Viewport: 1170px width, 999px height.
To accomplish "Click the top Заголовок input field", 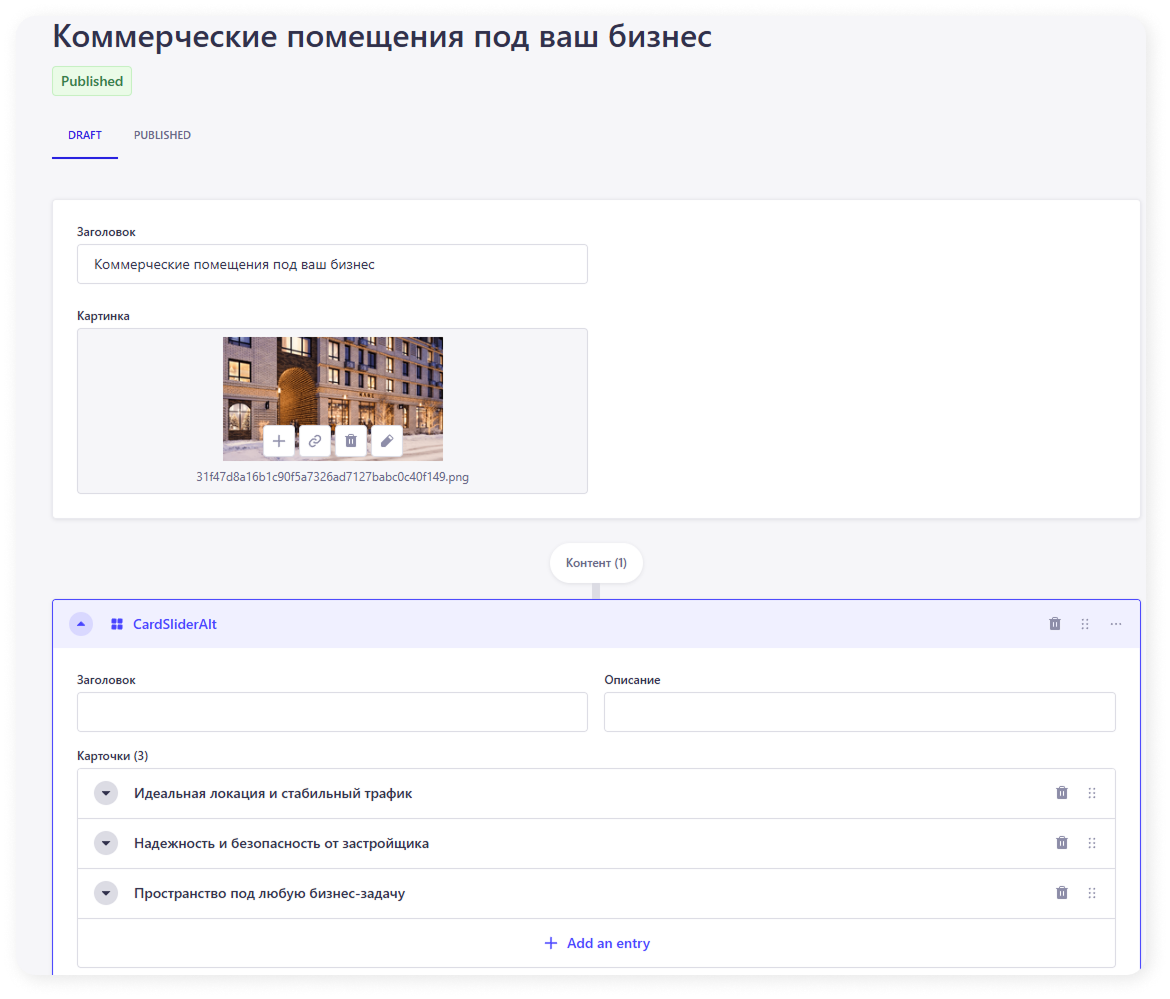I will click(332, 265).
